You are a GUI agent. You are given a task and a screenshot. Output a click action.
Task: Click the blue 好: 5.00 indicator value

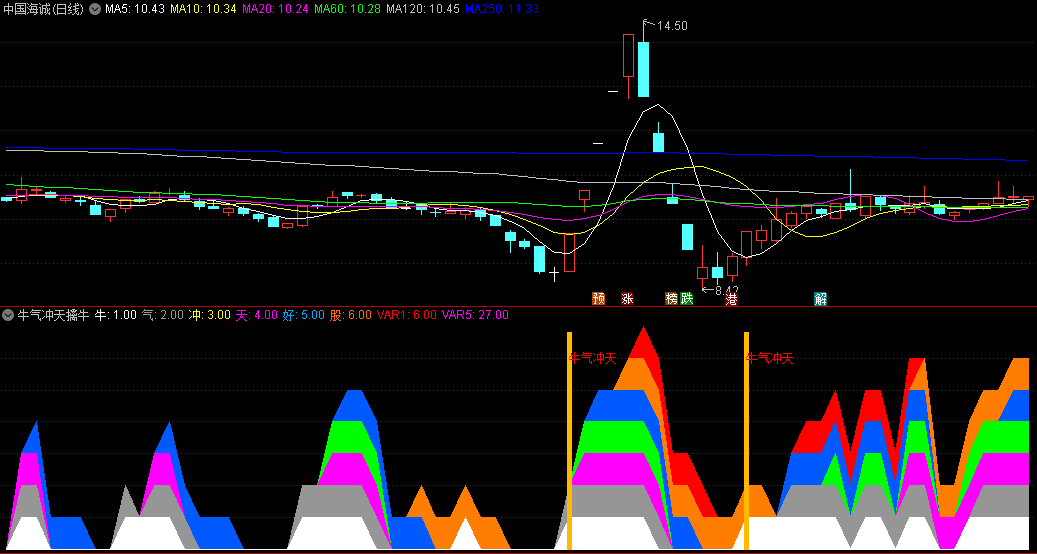304,315
